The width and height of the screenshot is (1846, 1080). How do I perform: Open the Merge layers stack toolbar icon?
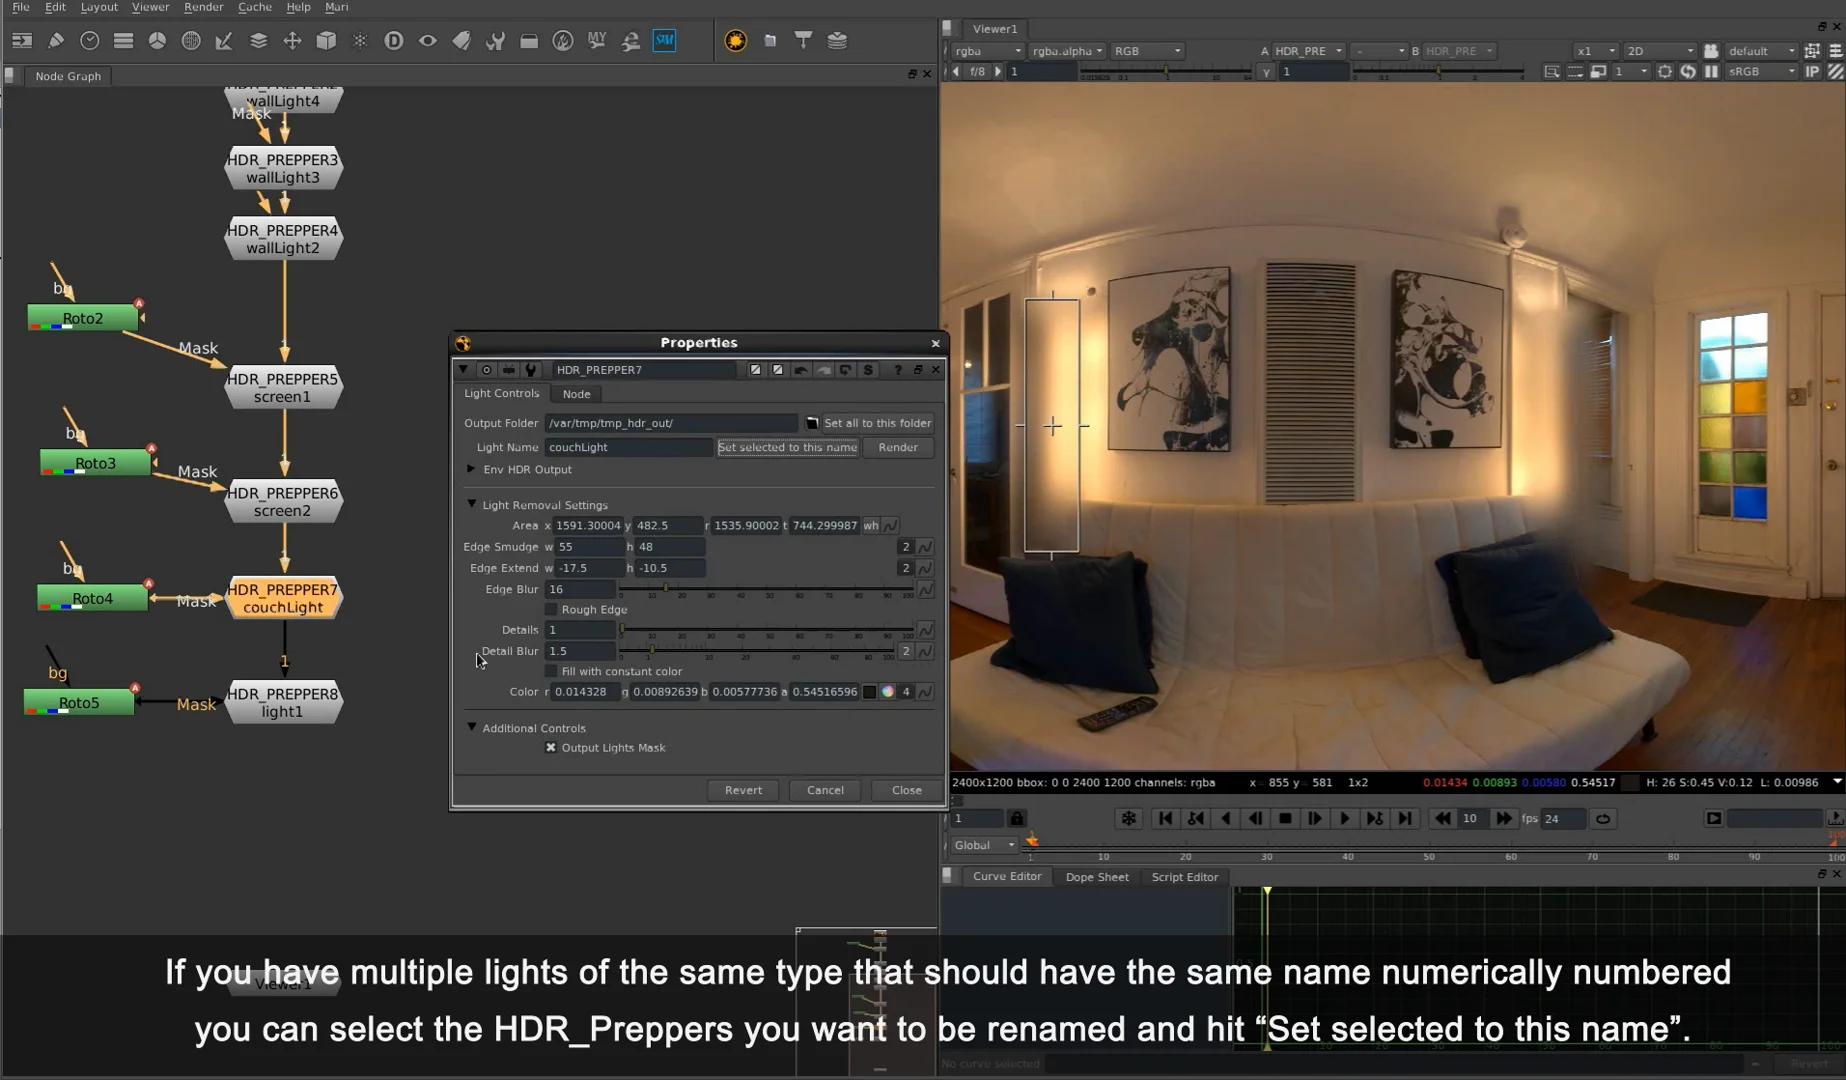258,41
